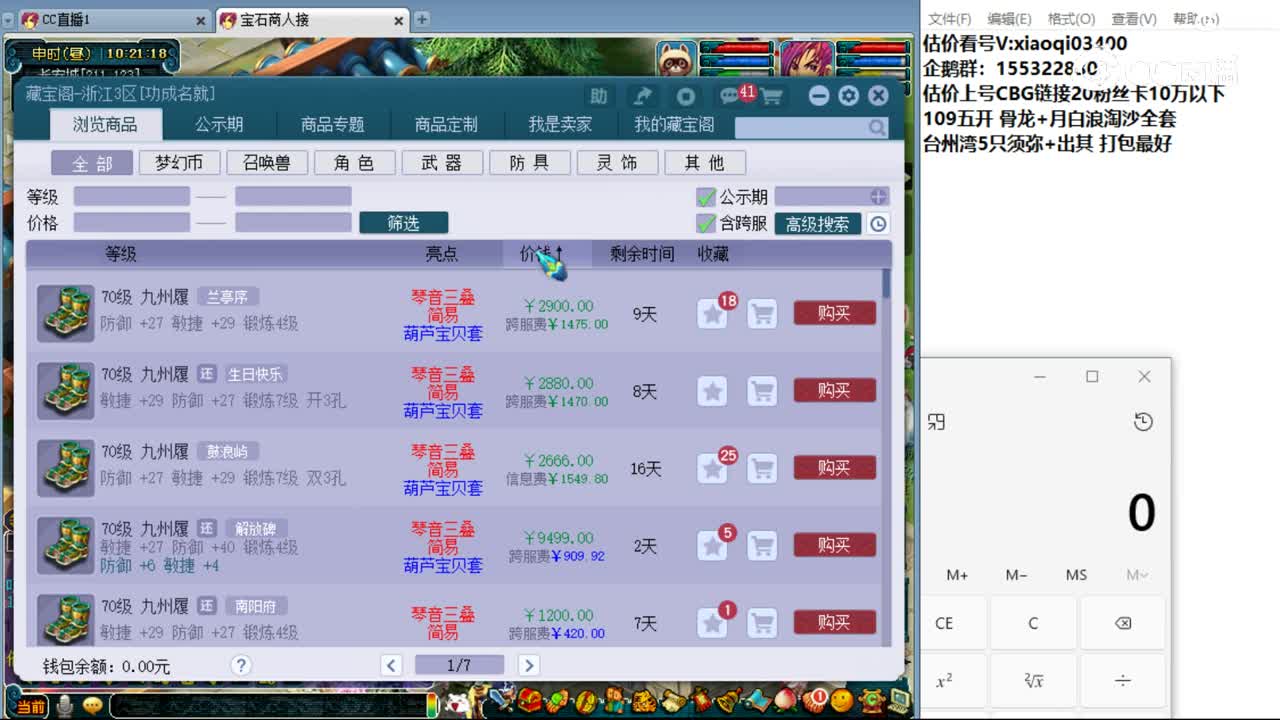
Task: Select the 武器 category tab
Action: pos(442,162)
